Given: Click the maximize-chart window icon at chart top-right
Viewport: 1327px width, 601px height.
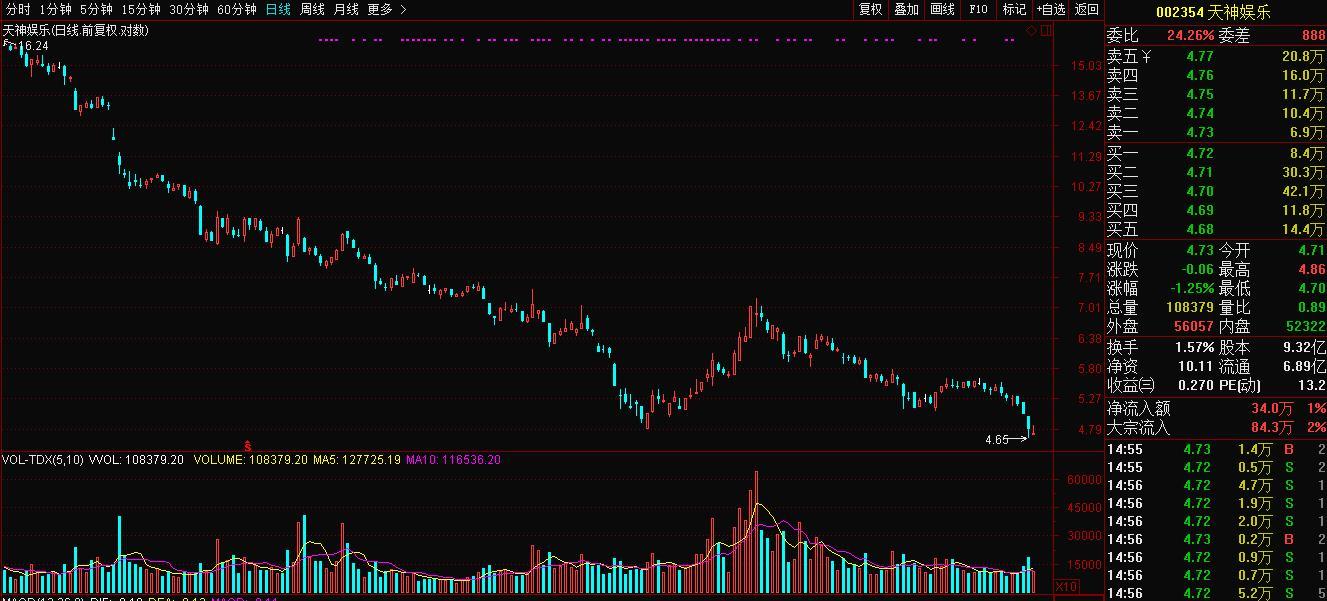Looking at the screenshot, I should 1045,30.
